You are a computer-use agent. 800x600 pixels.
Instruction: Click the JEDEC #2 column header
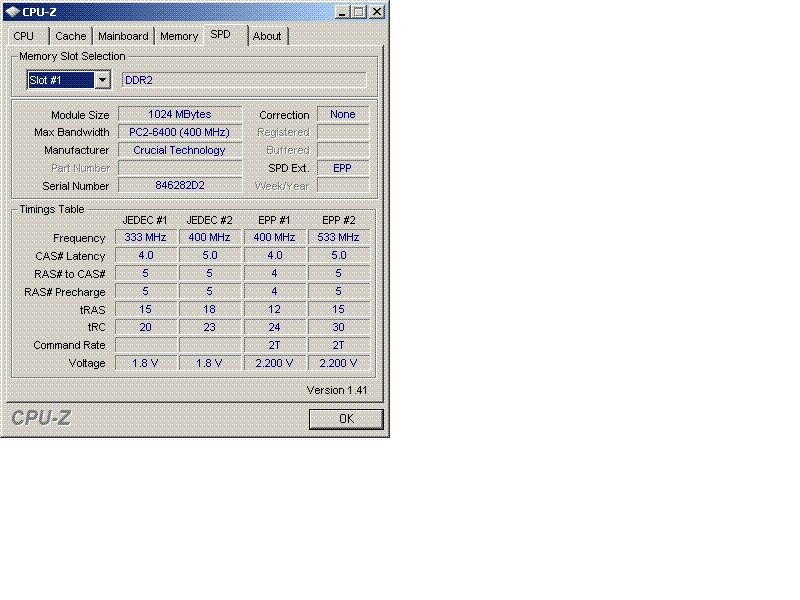(209, 220)
